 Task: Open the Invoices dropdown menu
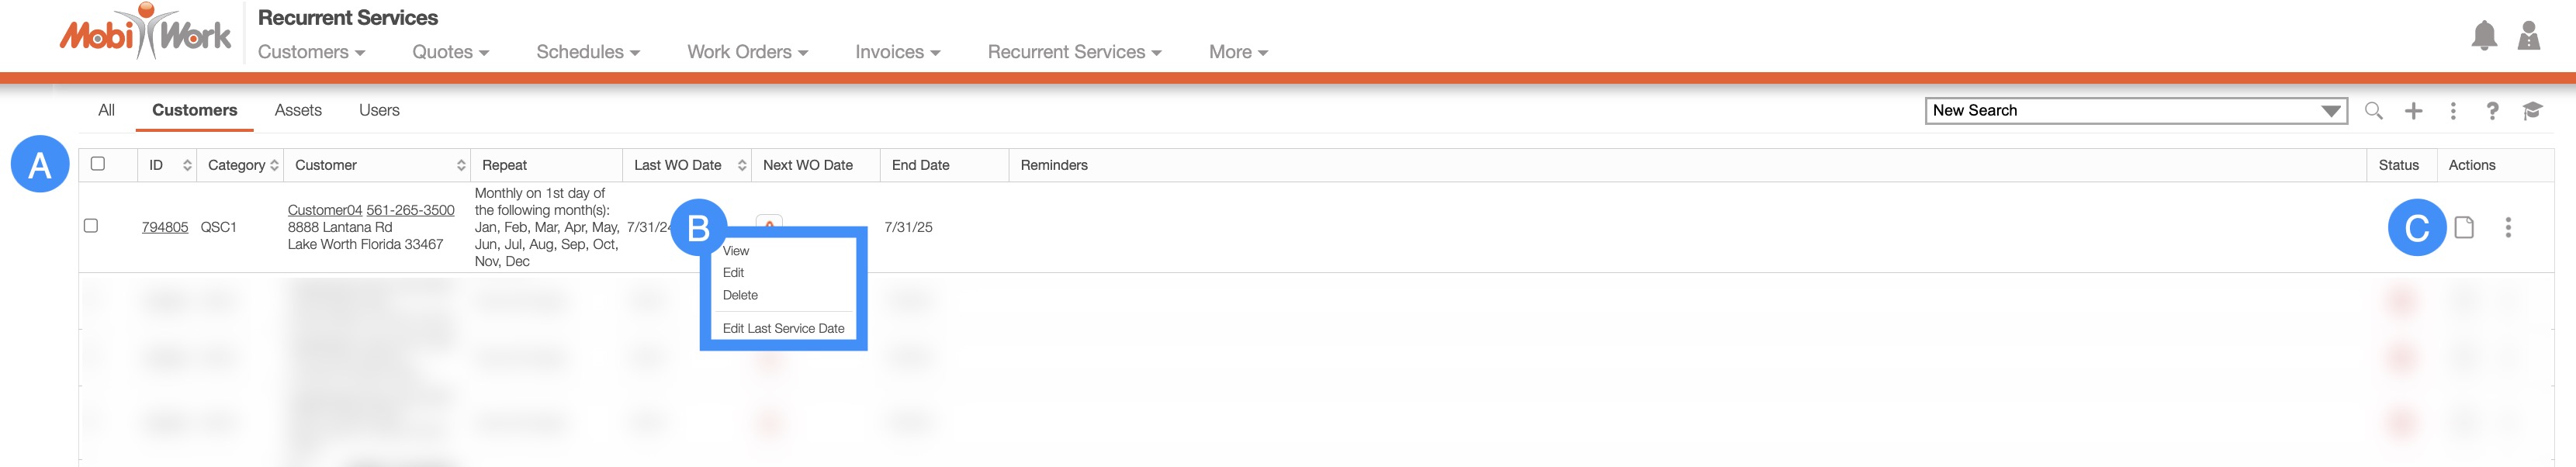click(x=897, y=52)
